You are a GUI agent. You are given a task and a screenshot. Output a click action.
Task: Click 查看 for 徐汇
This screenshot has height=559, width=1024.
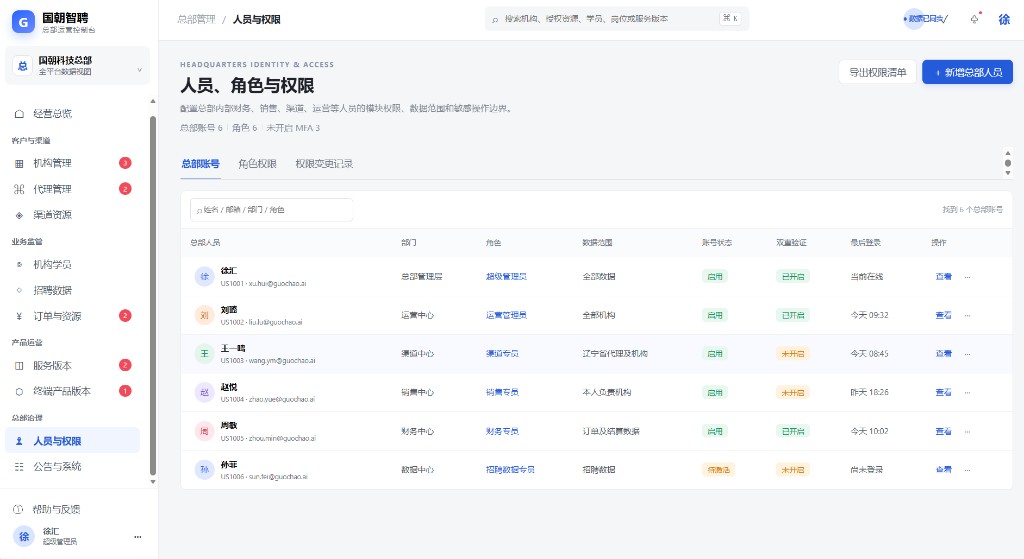(944, 277)
